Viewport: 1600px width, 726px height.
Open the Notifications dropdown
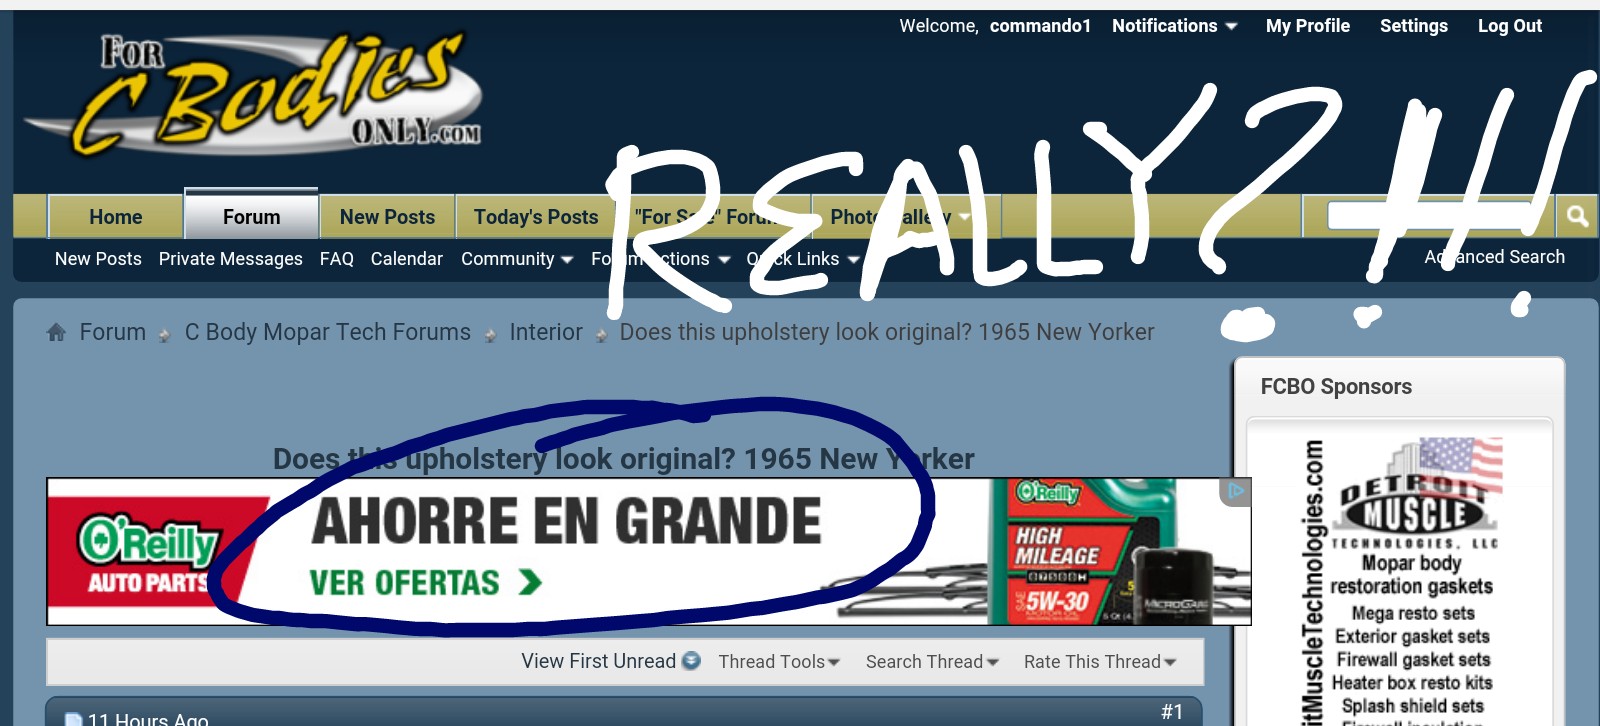tap(1174, 26)
